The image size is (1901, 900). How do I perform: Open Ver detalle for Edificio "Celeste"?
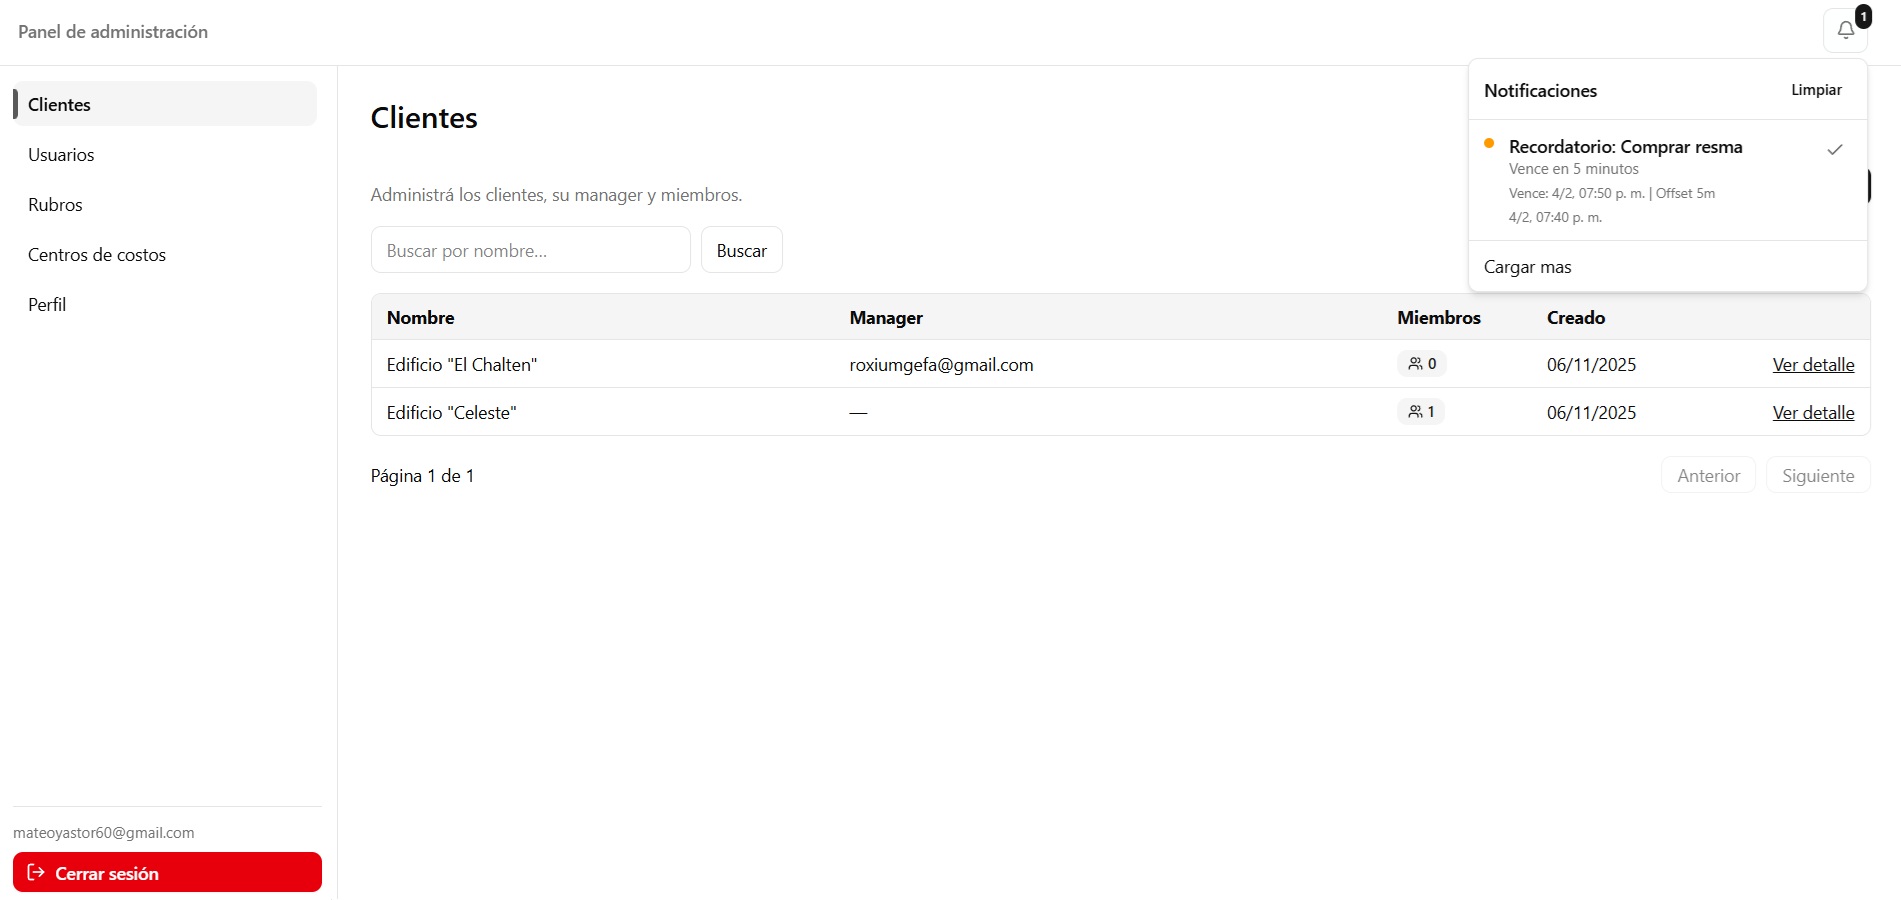1812,413
